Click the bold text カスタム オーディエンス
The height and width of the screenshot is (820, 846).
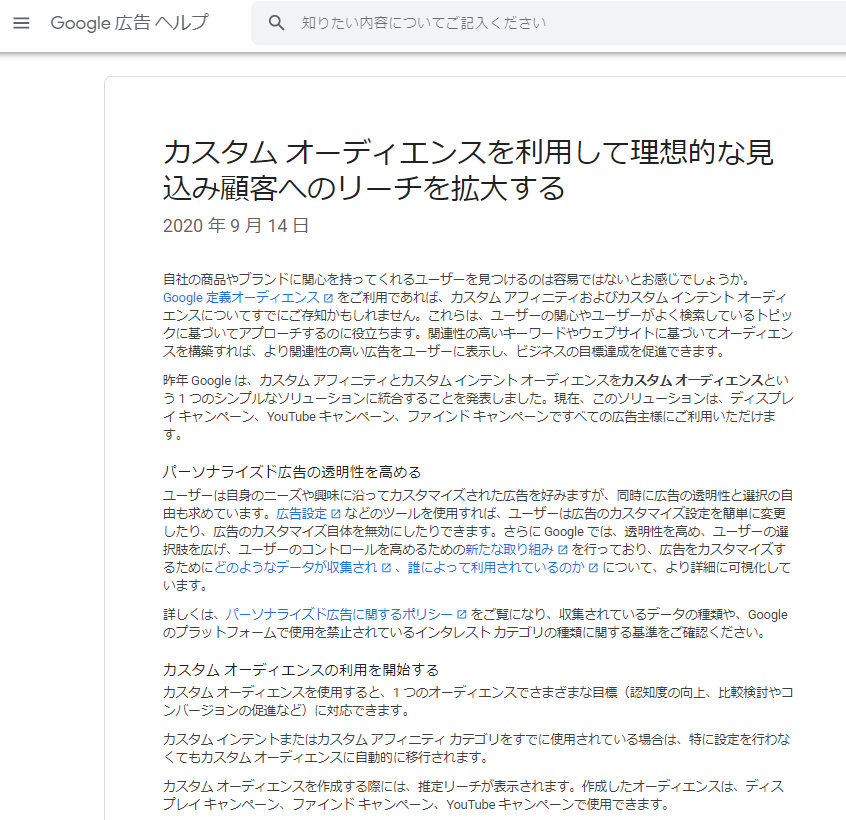(x=692, y=380)
